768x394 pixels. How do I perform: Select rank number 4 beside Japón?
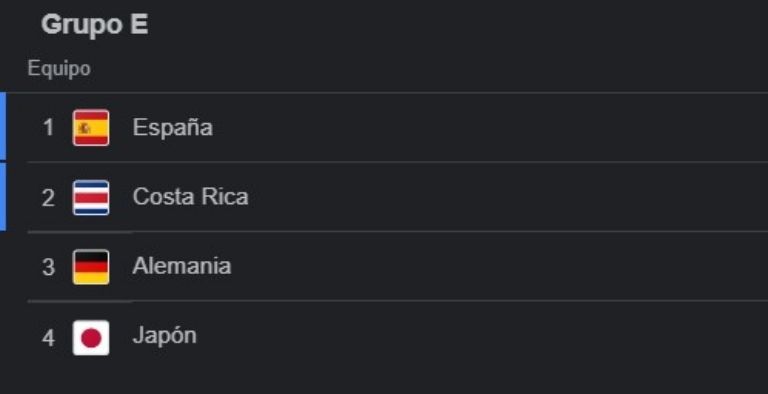tap(48, 338)
